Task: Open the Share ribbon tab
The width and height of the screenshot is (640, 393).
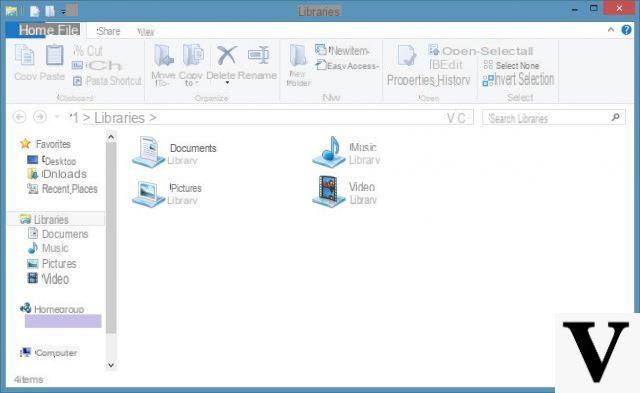Action: 108,31
